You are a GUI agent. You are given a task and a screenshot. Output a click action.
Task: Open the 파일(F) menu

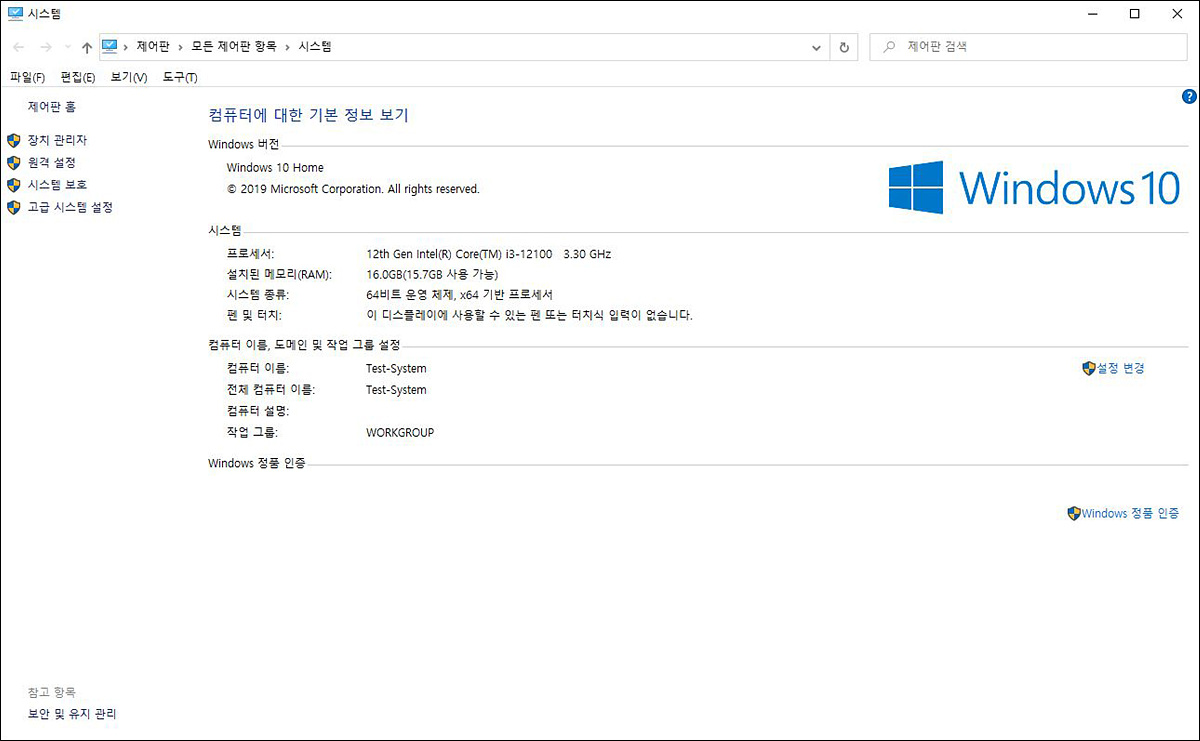27,77
